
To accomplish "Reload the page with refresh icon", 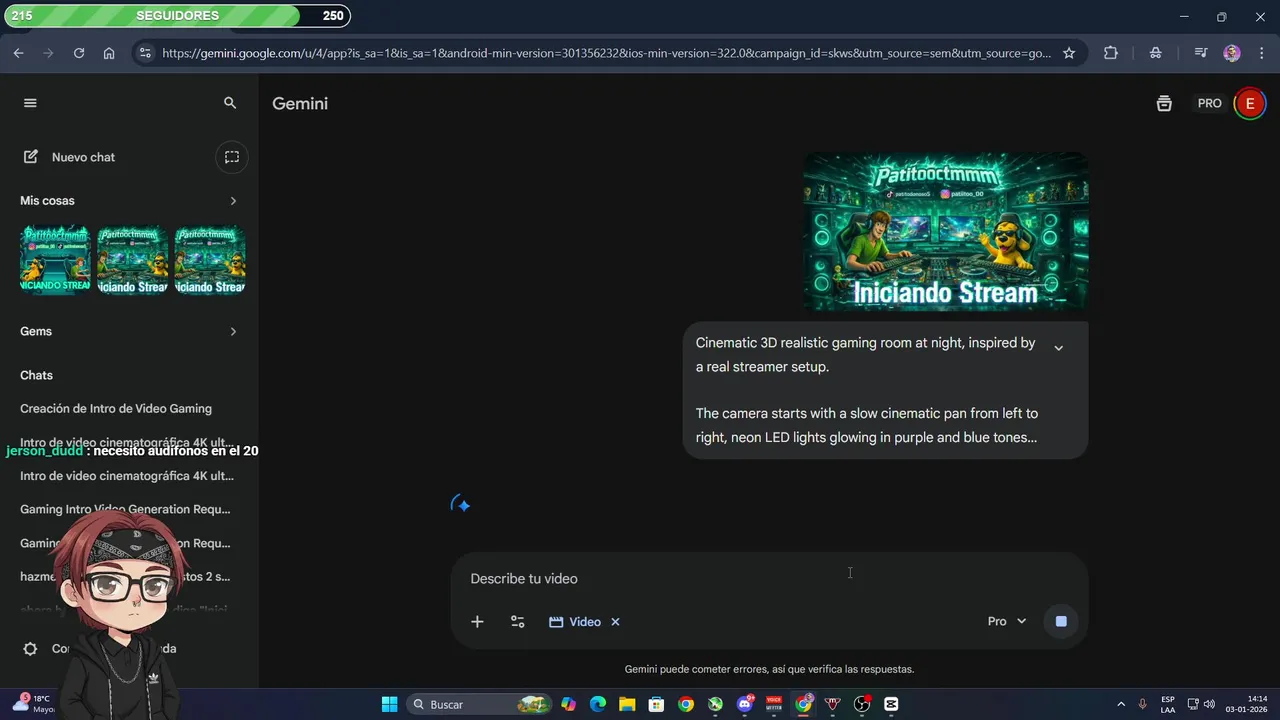I will coord(79,53).
